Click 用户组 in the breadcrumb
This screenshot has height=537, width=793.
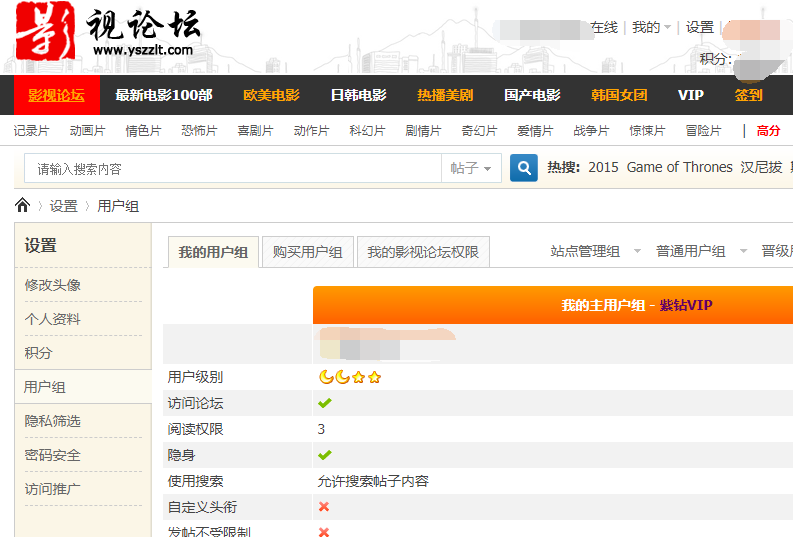pyautogui.click(x=118, y=206)
